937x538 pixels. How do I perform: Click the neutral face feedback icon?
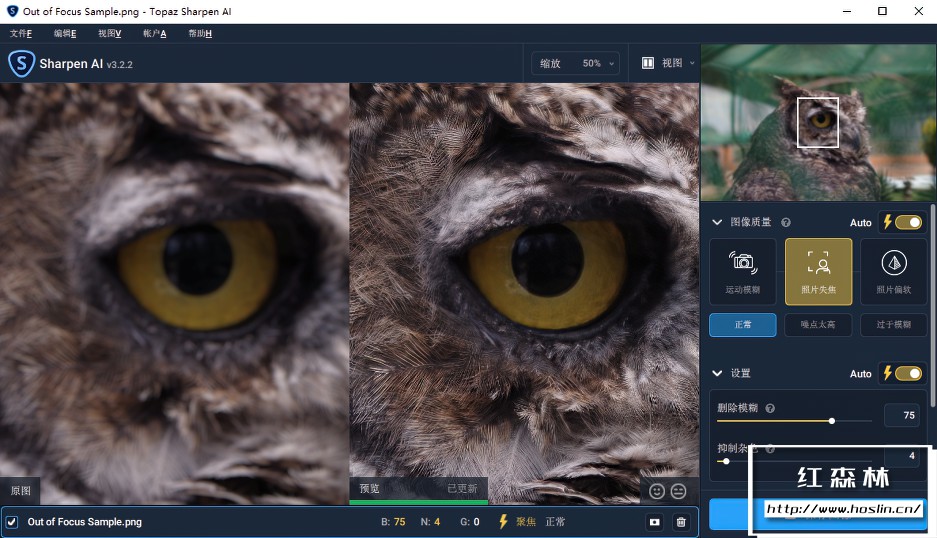click(x=679, y=491)
